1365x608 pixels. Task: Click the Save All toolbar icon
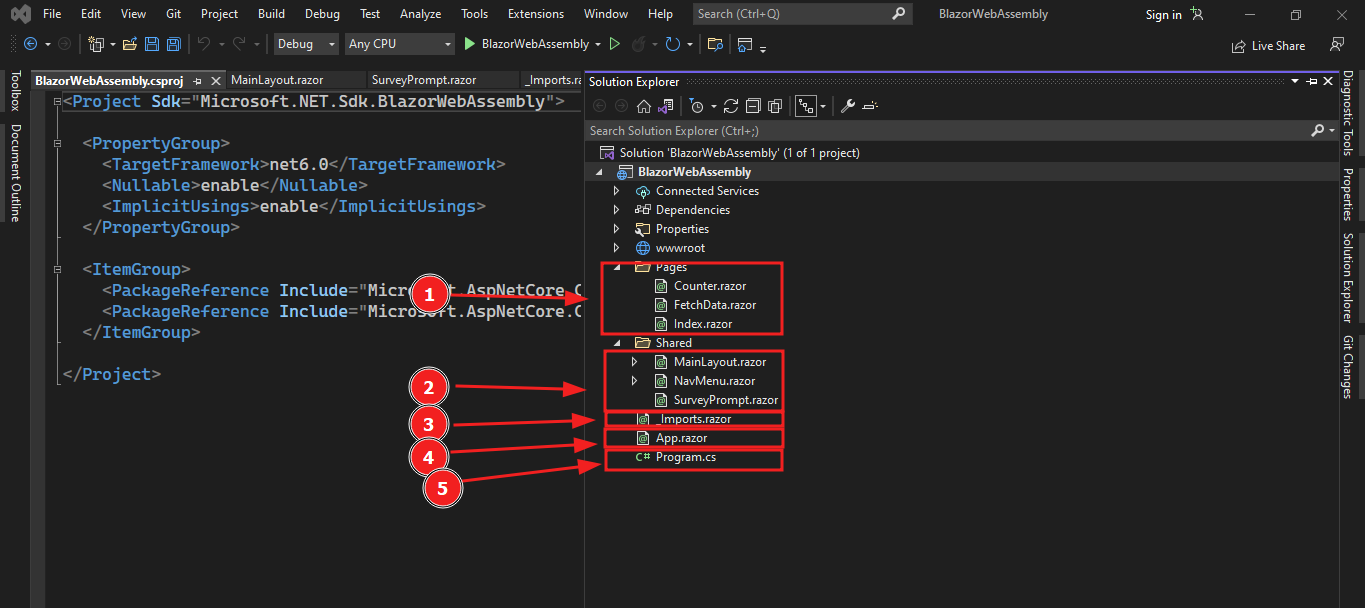click(173, 44)
